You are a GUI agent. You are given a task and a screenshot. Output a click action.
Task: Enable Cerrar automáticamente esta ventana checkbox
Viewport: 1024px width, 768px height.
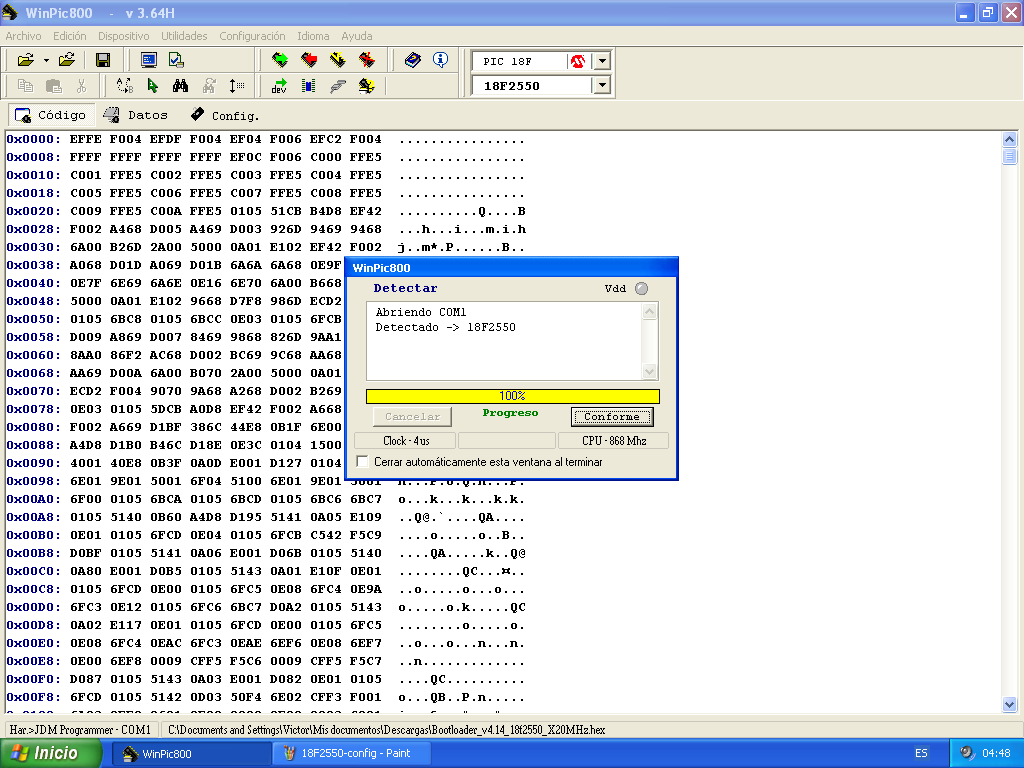click(x=362, y=462)
